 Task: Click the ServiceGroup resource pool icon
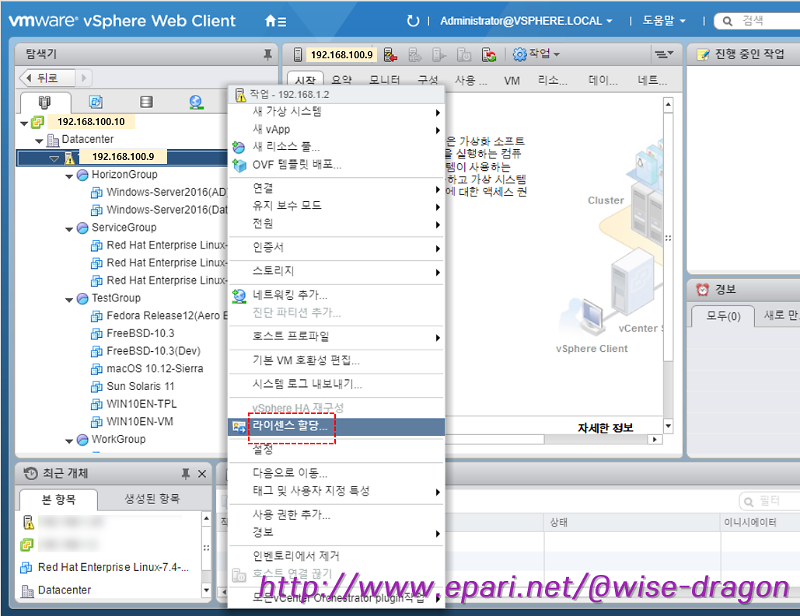(x=82, y=228)
